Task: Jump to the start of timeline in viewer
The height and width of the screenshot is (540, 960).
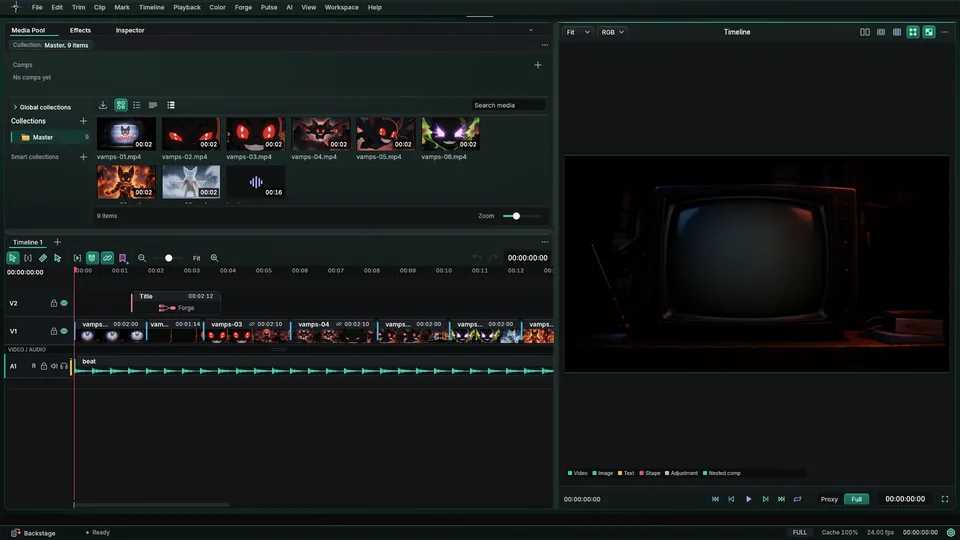Action: pos(715,499)
